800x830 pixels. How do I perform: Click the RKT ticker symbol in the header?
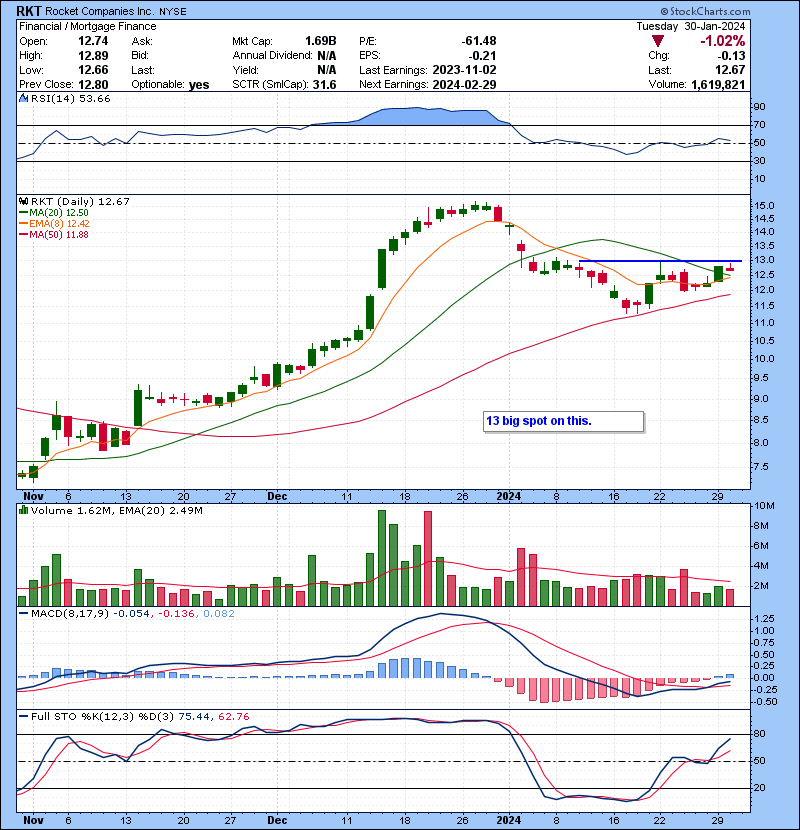pyautogui.click(x=29, y=11)
